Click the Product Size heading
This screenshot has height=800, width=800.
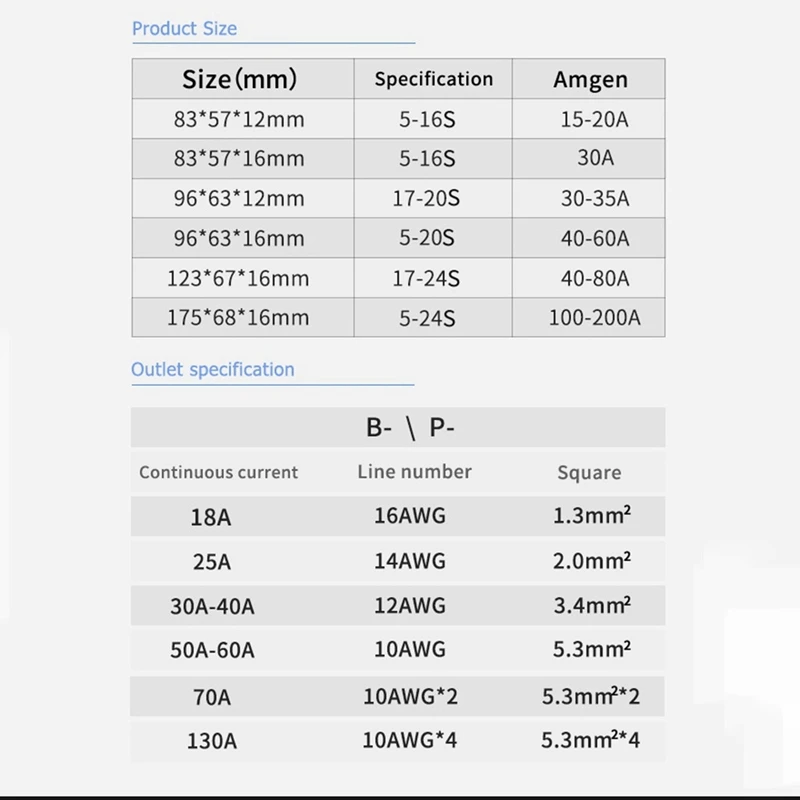(184, 28)
